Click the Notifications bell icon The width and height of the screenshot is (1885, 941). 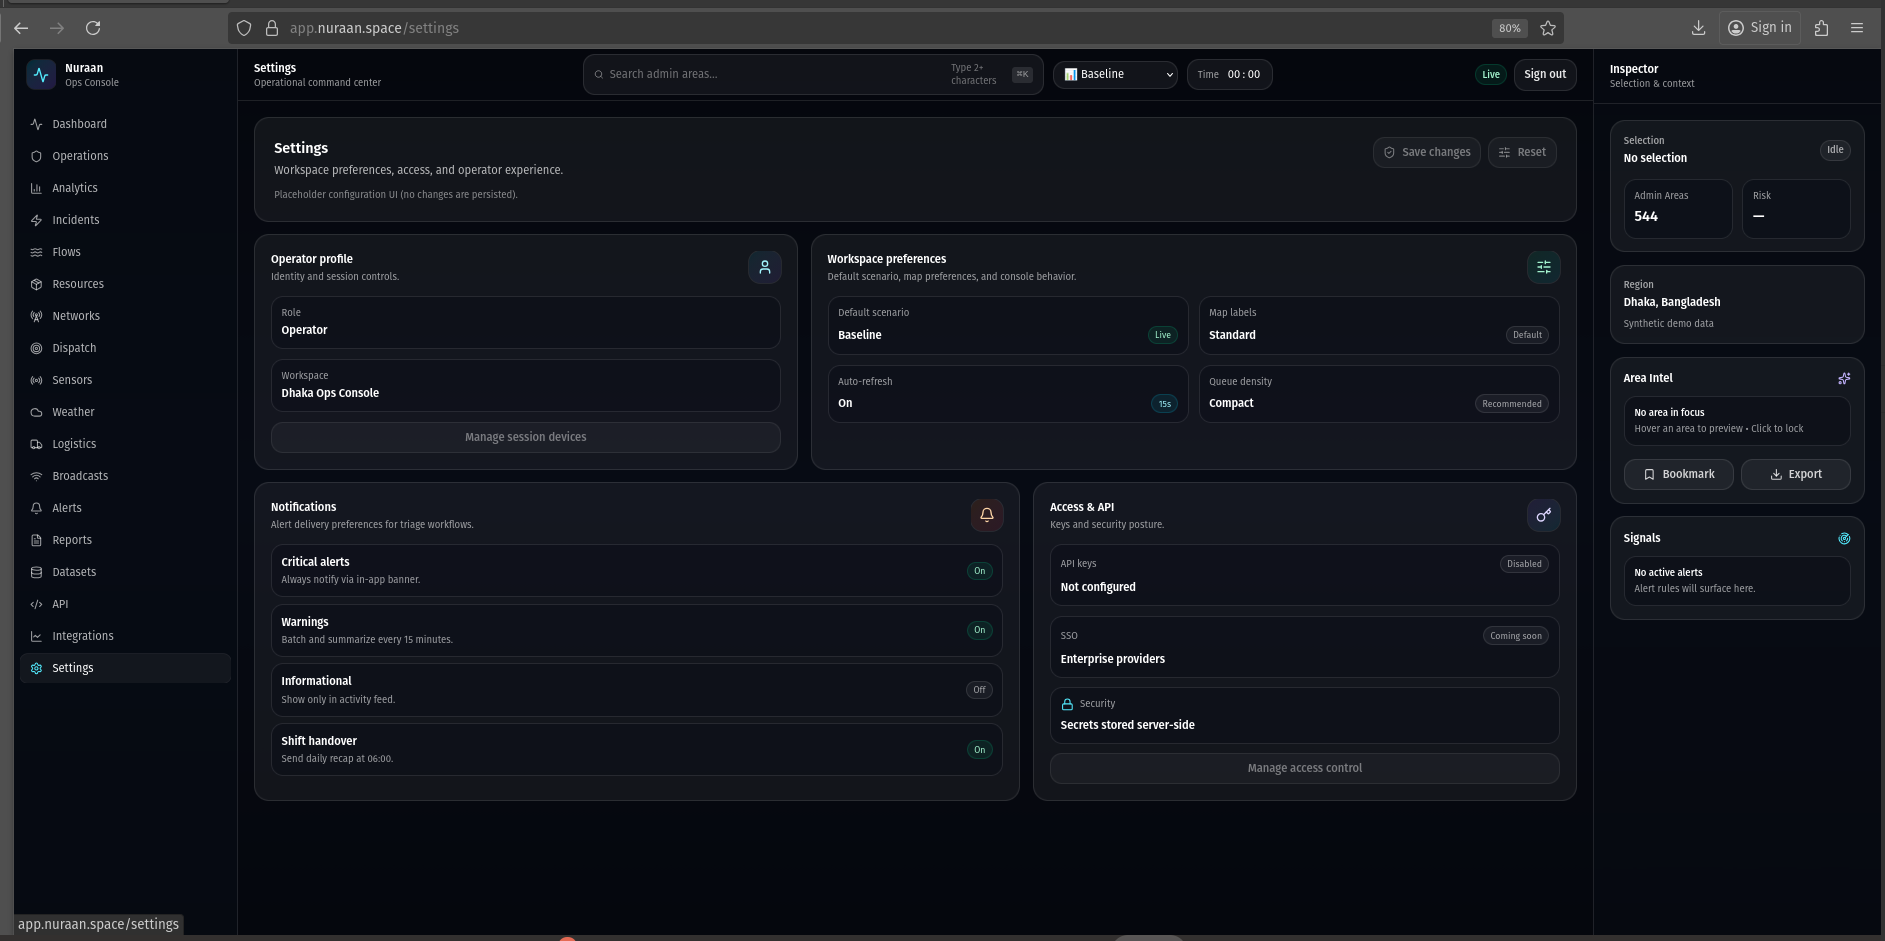pos(986,515)
